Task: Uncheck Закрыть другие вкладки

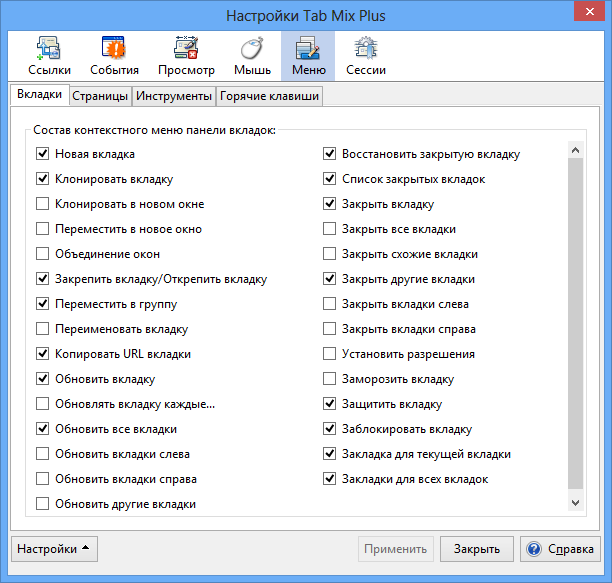Action: click(x=329, y=279)
